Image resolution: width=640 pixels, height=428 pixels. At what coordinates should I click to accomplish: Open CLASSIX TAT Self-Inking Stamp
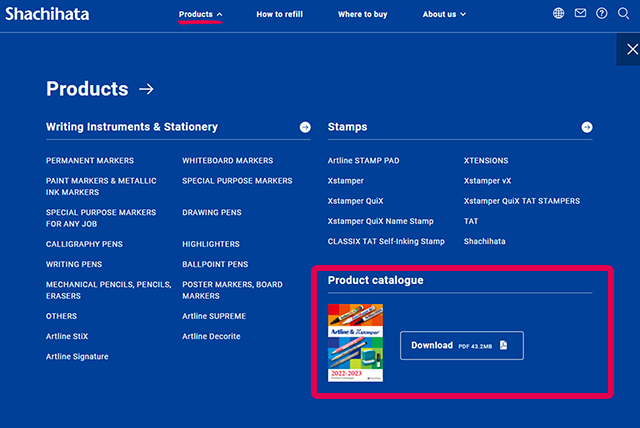tap(386, 242)
